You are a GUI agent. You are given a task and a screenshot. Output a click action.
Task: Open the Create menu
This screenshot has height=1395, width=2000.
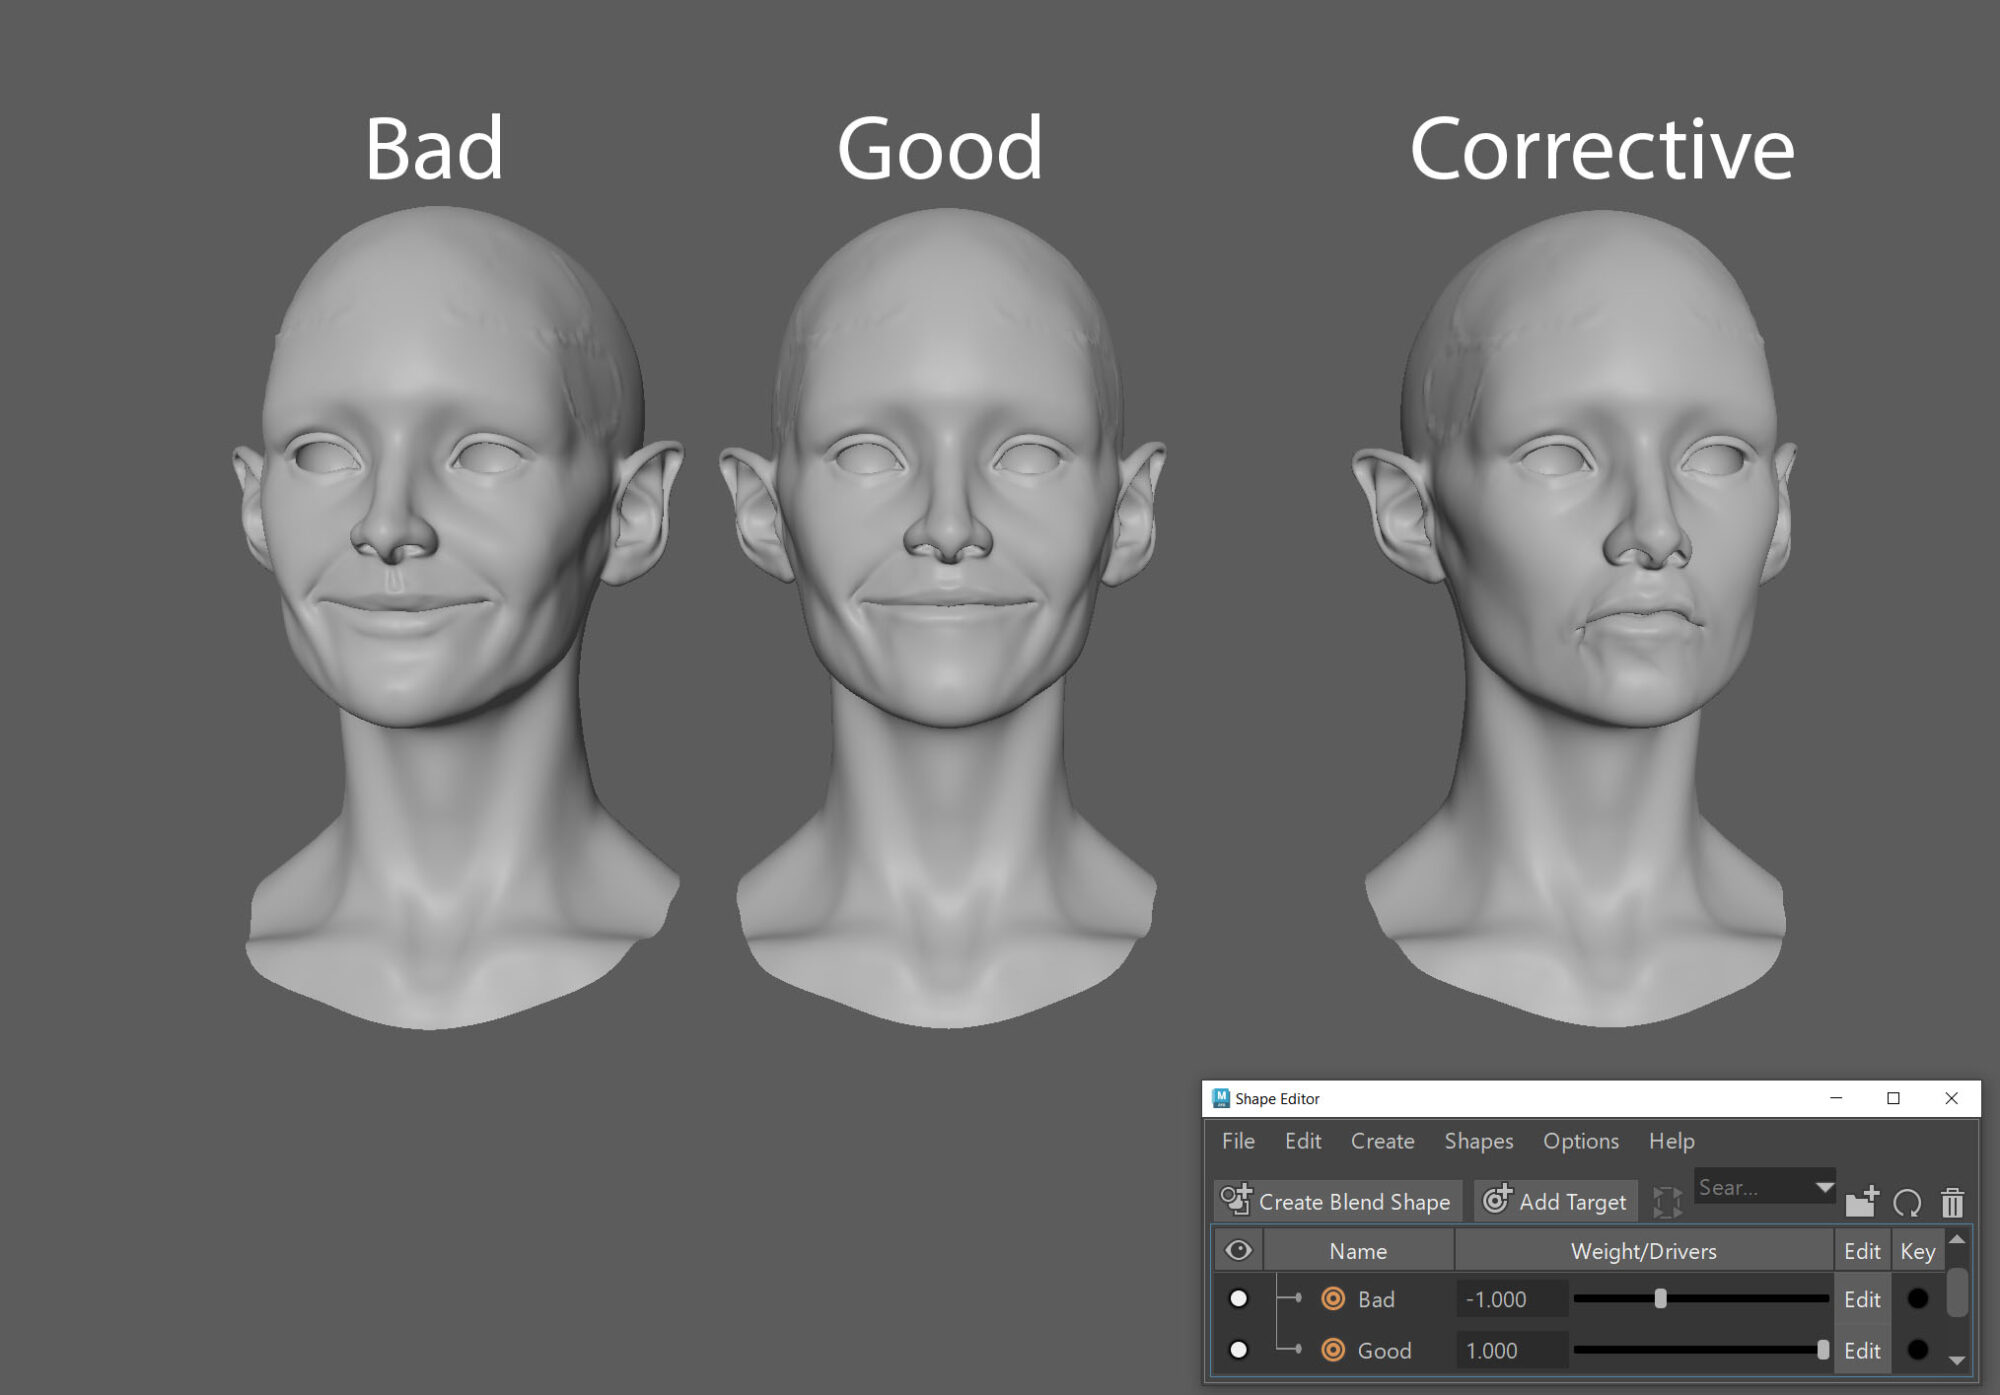[x=1382, y=1141]
